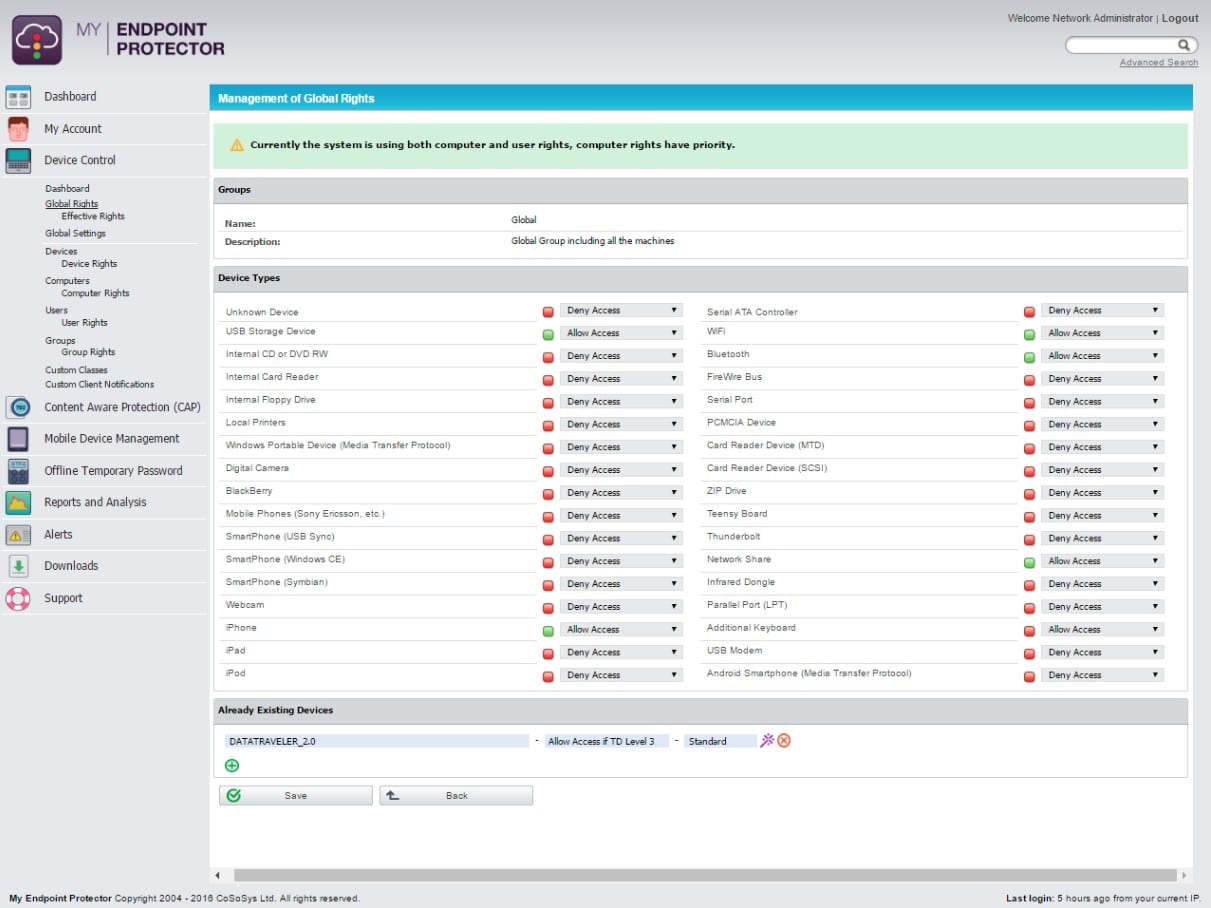The image size is (1211, 908).
Task: Click the Save button
Action: coord(296,795)
